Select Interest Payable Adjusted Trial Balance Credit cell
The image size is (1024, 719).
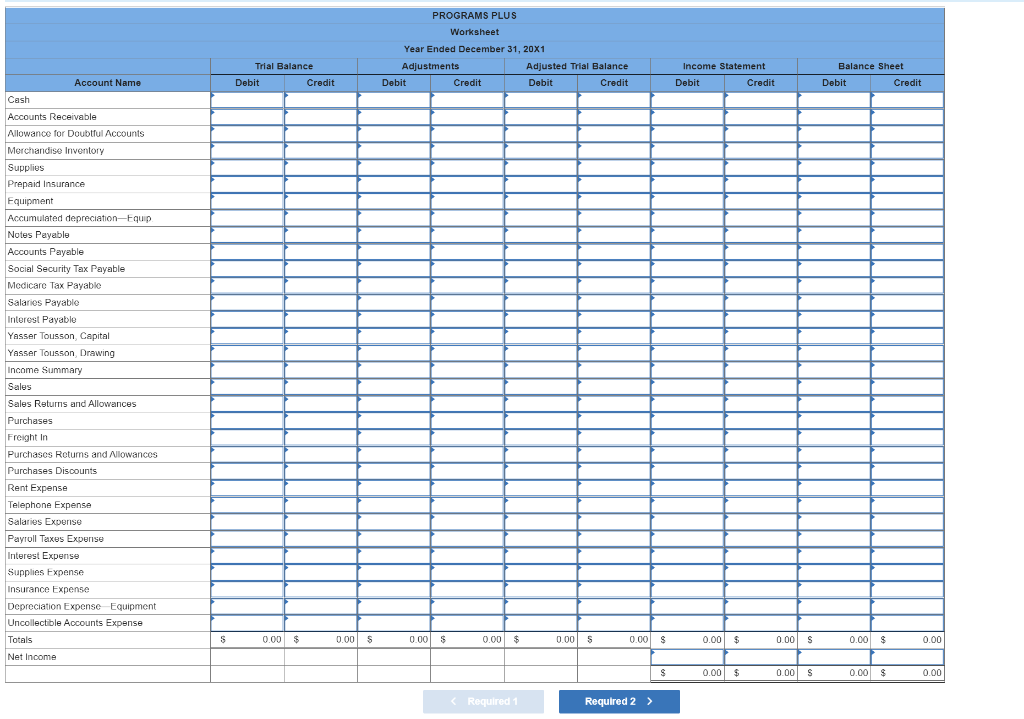tap(614, 319)
